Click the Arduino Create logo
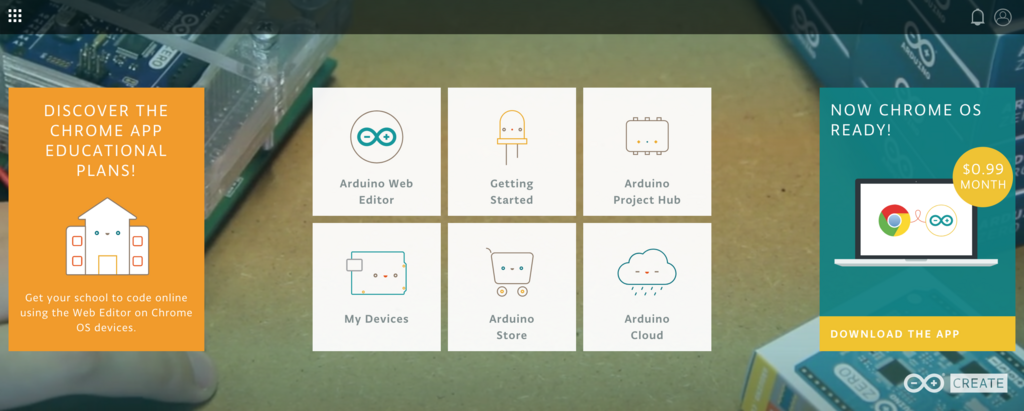Screen dimensions: 1024x411 [955, 384]
